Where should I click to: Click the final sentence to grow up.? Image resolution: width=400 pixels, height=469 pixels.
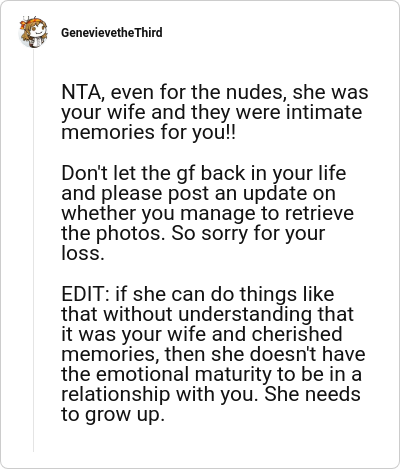point(113,414)
